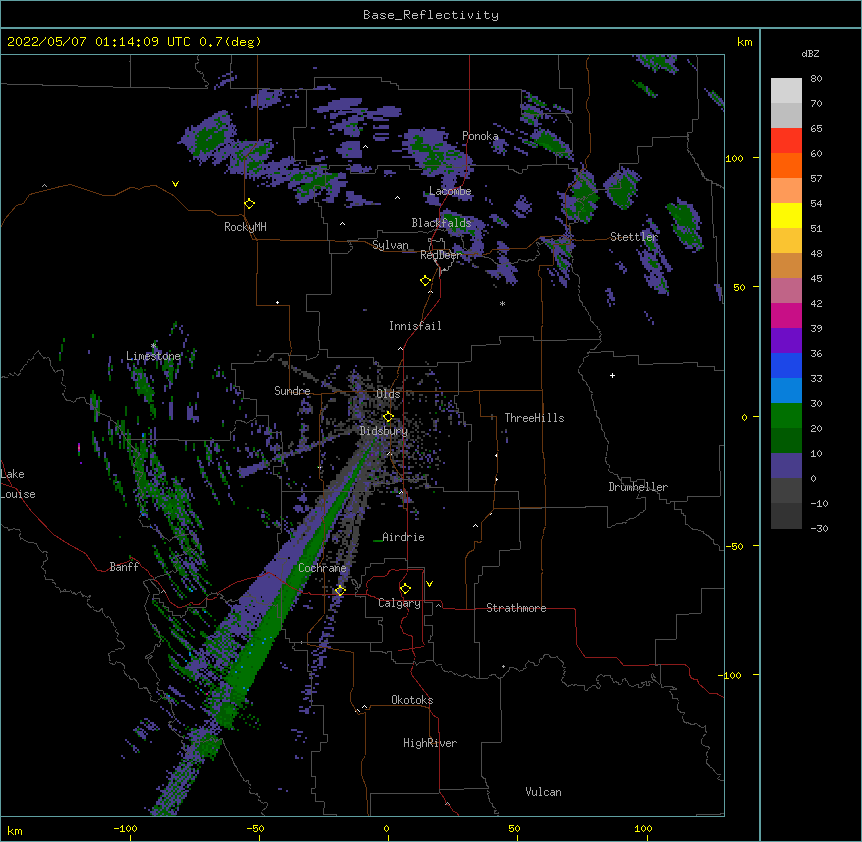
Task: Click the -30 value on the dBZ scale
Action: coord(819,529)
